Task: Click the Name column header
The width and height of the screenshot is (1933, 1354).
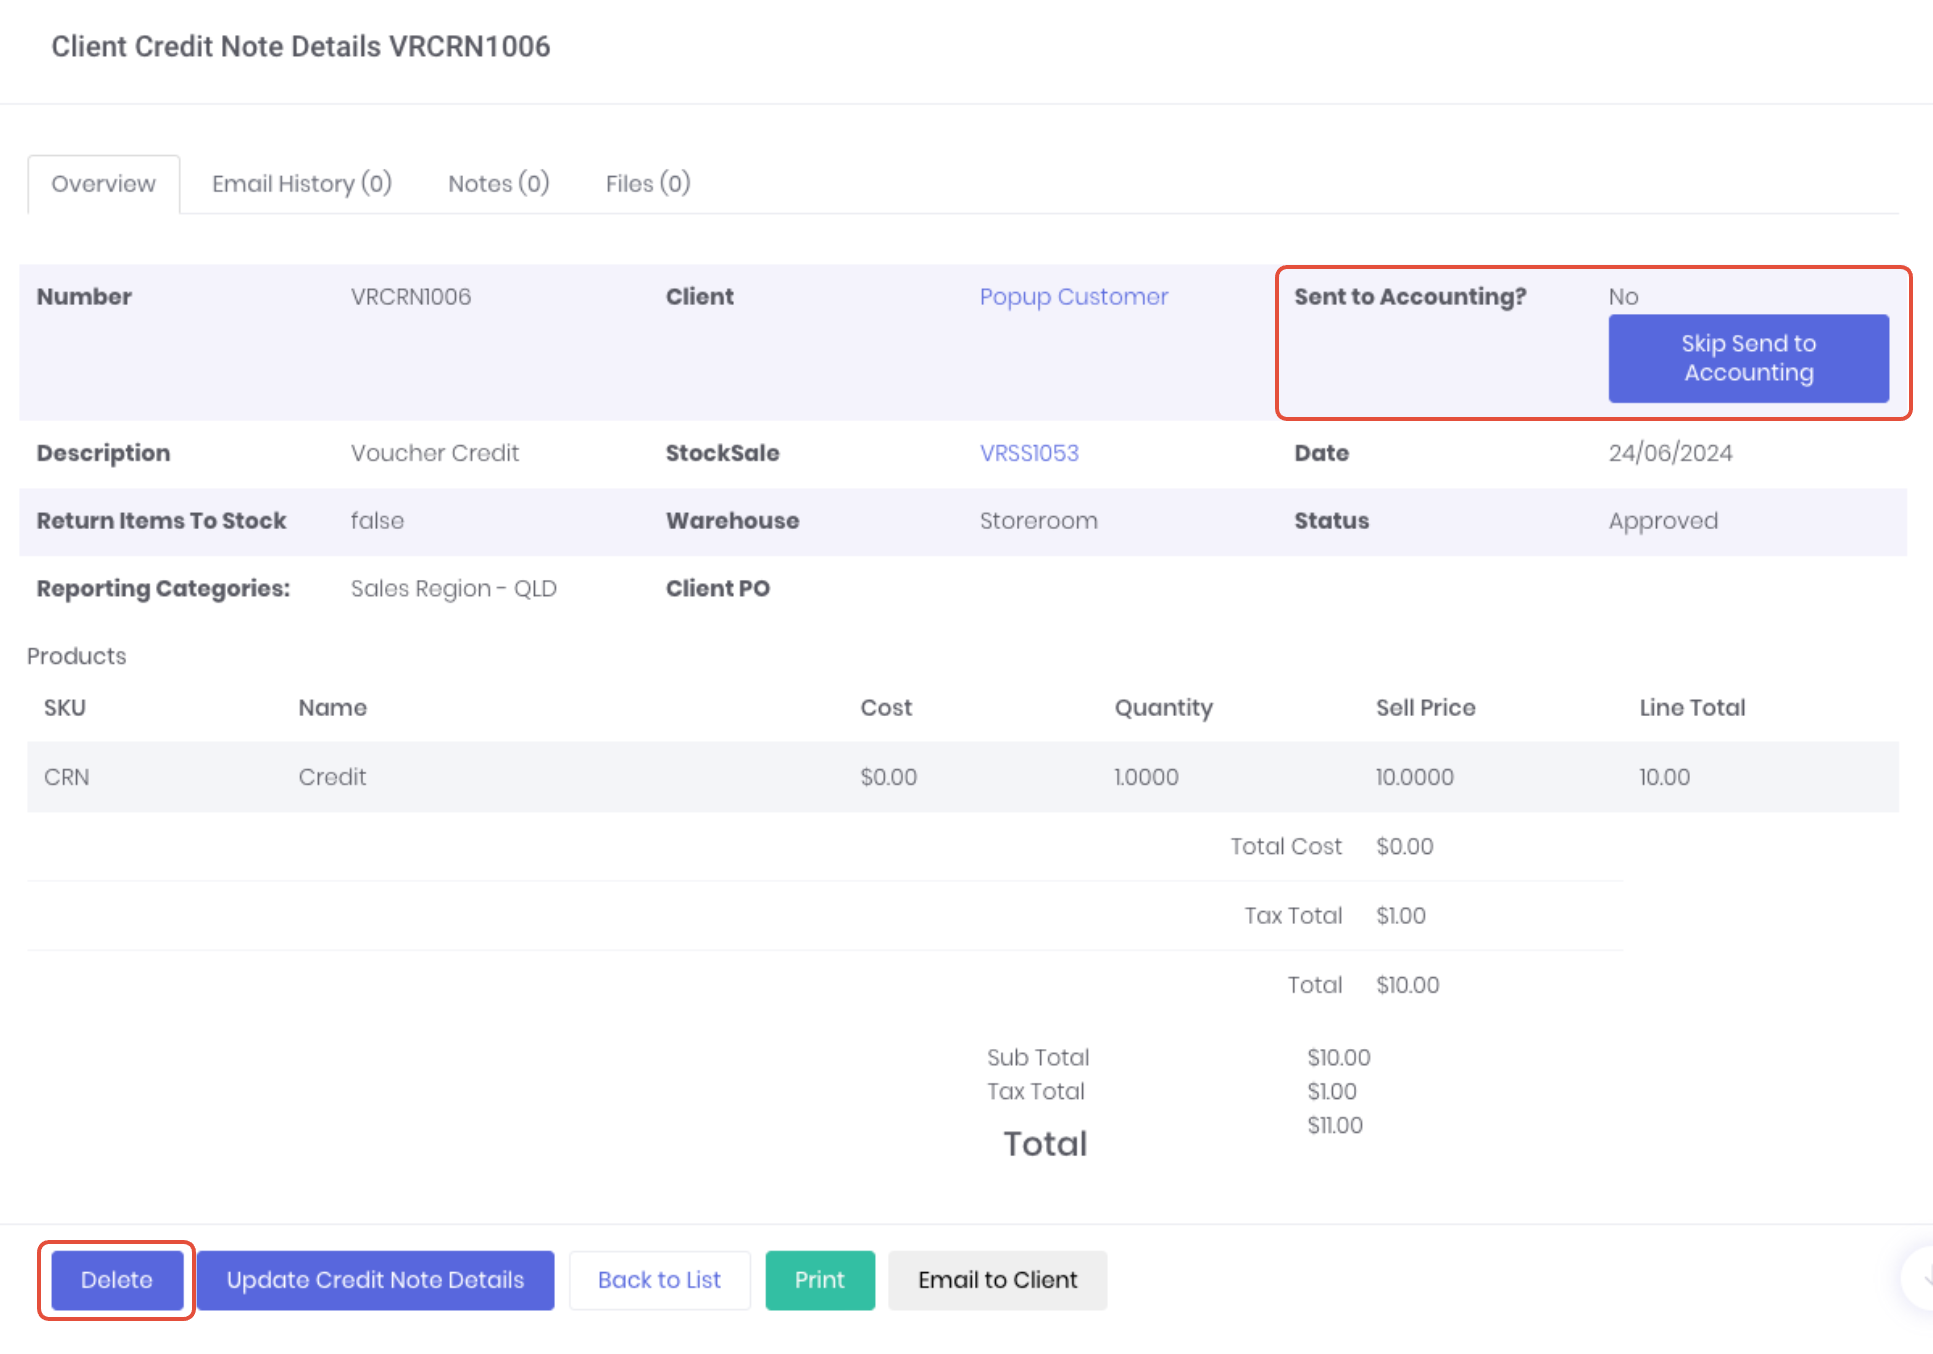Action: (332, 708)
